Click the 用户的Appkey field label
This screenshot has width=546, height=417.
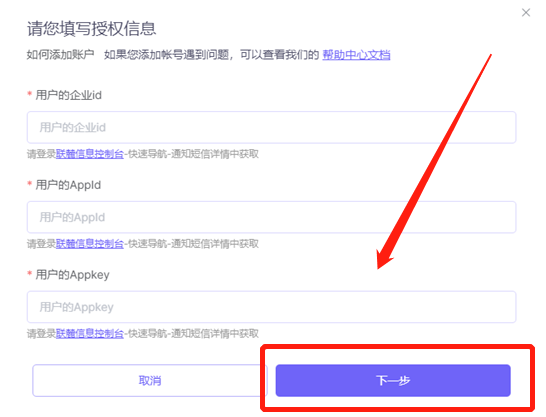[72, 275]
